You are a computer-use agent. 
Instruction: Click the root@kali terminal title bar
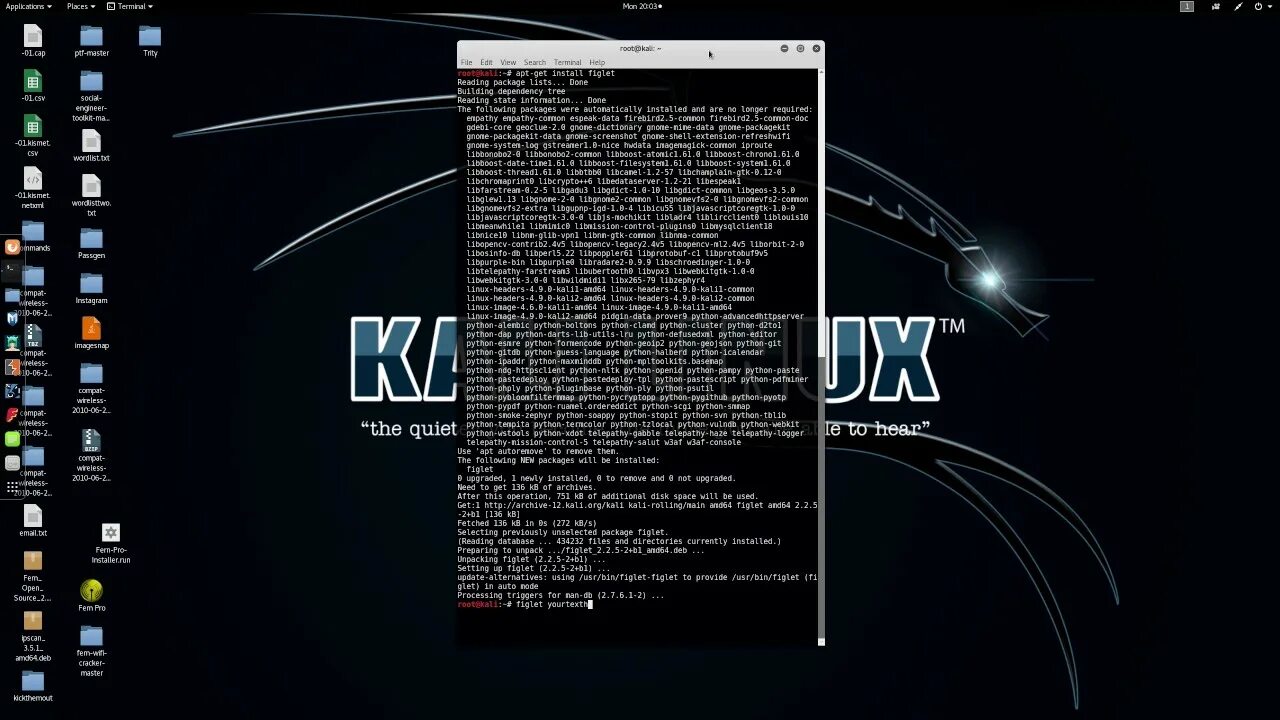640,48
